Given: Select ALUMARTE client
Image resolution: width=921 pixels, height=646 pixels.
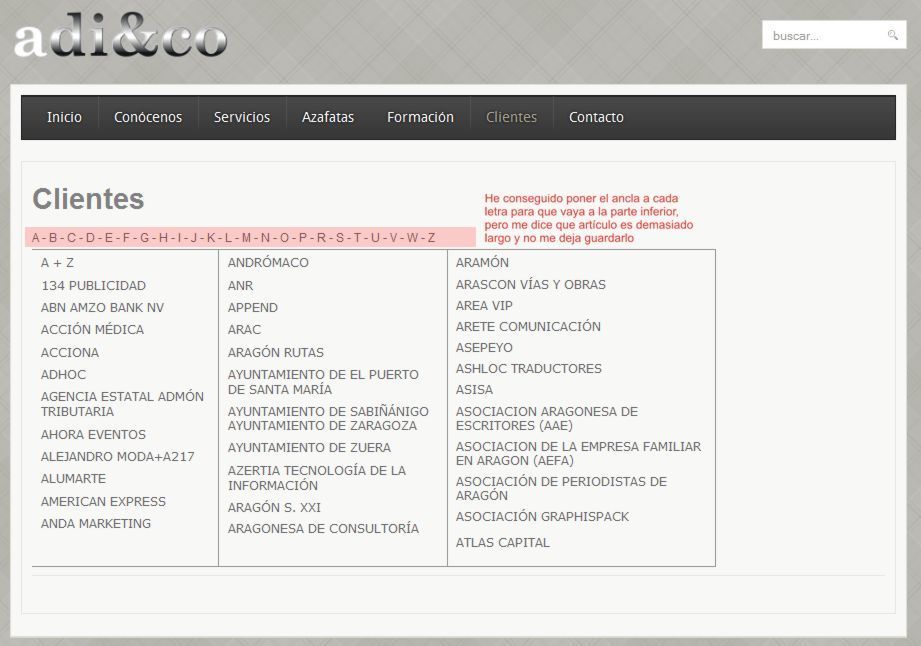Looking at the screenshot, I should pyautogui.click(x=73, y=479).
